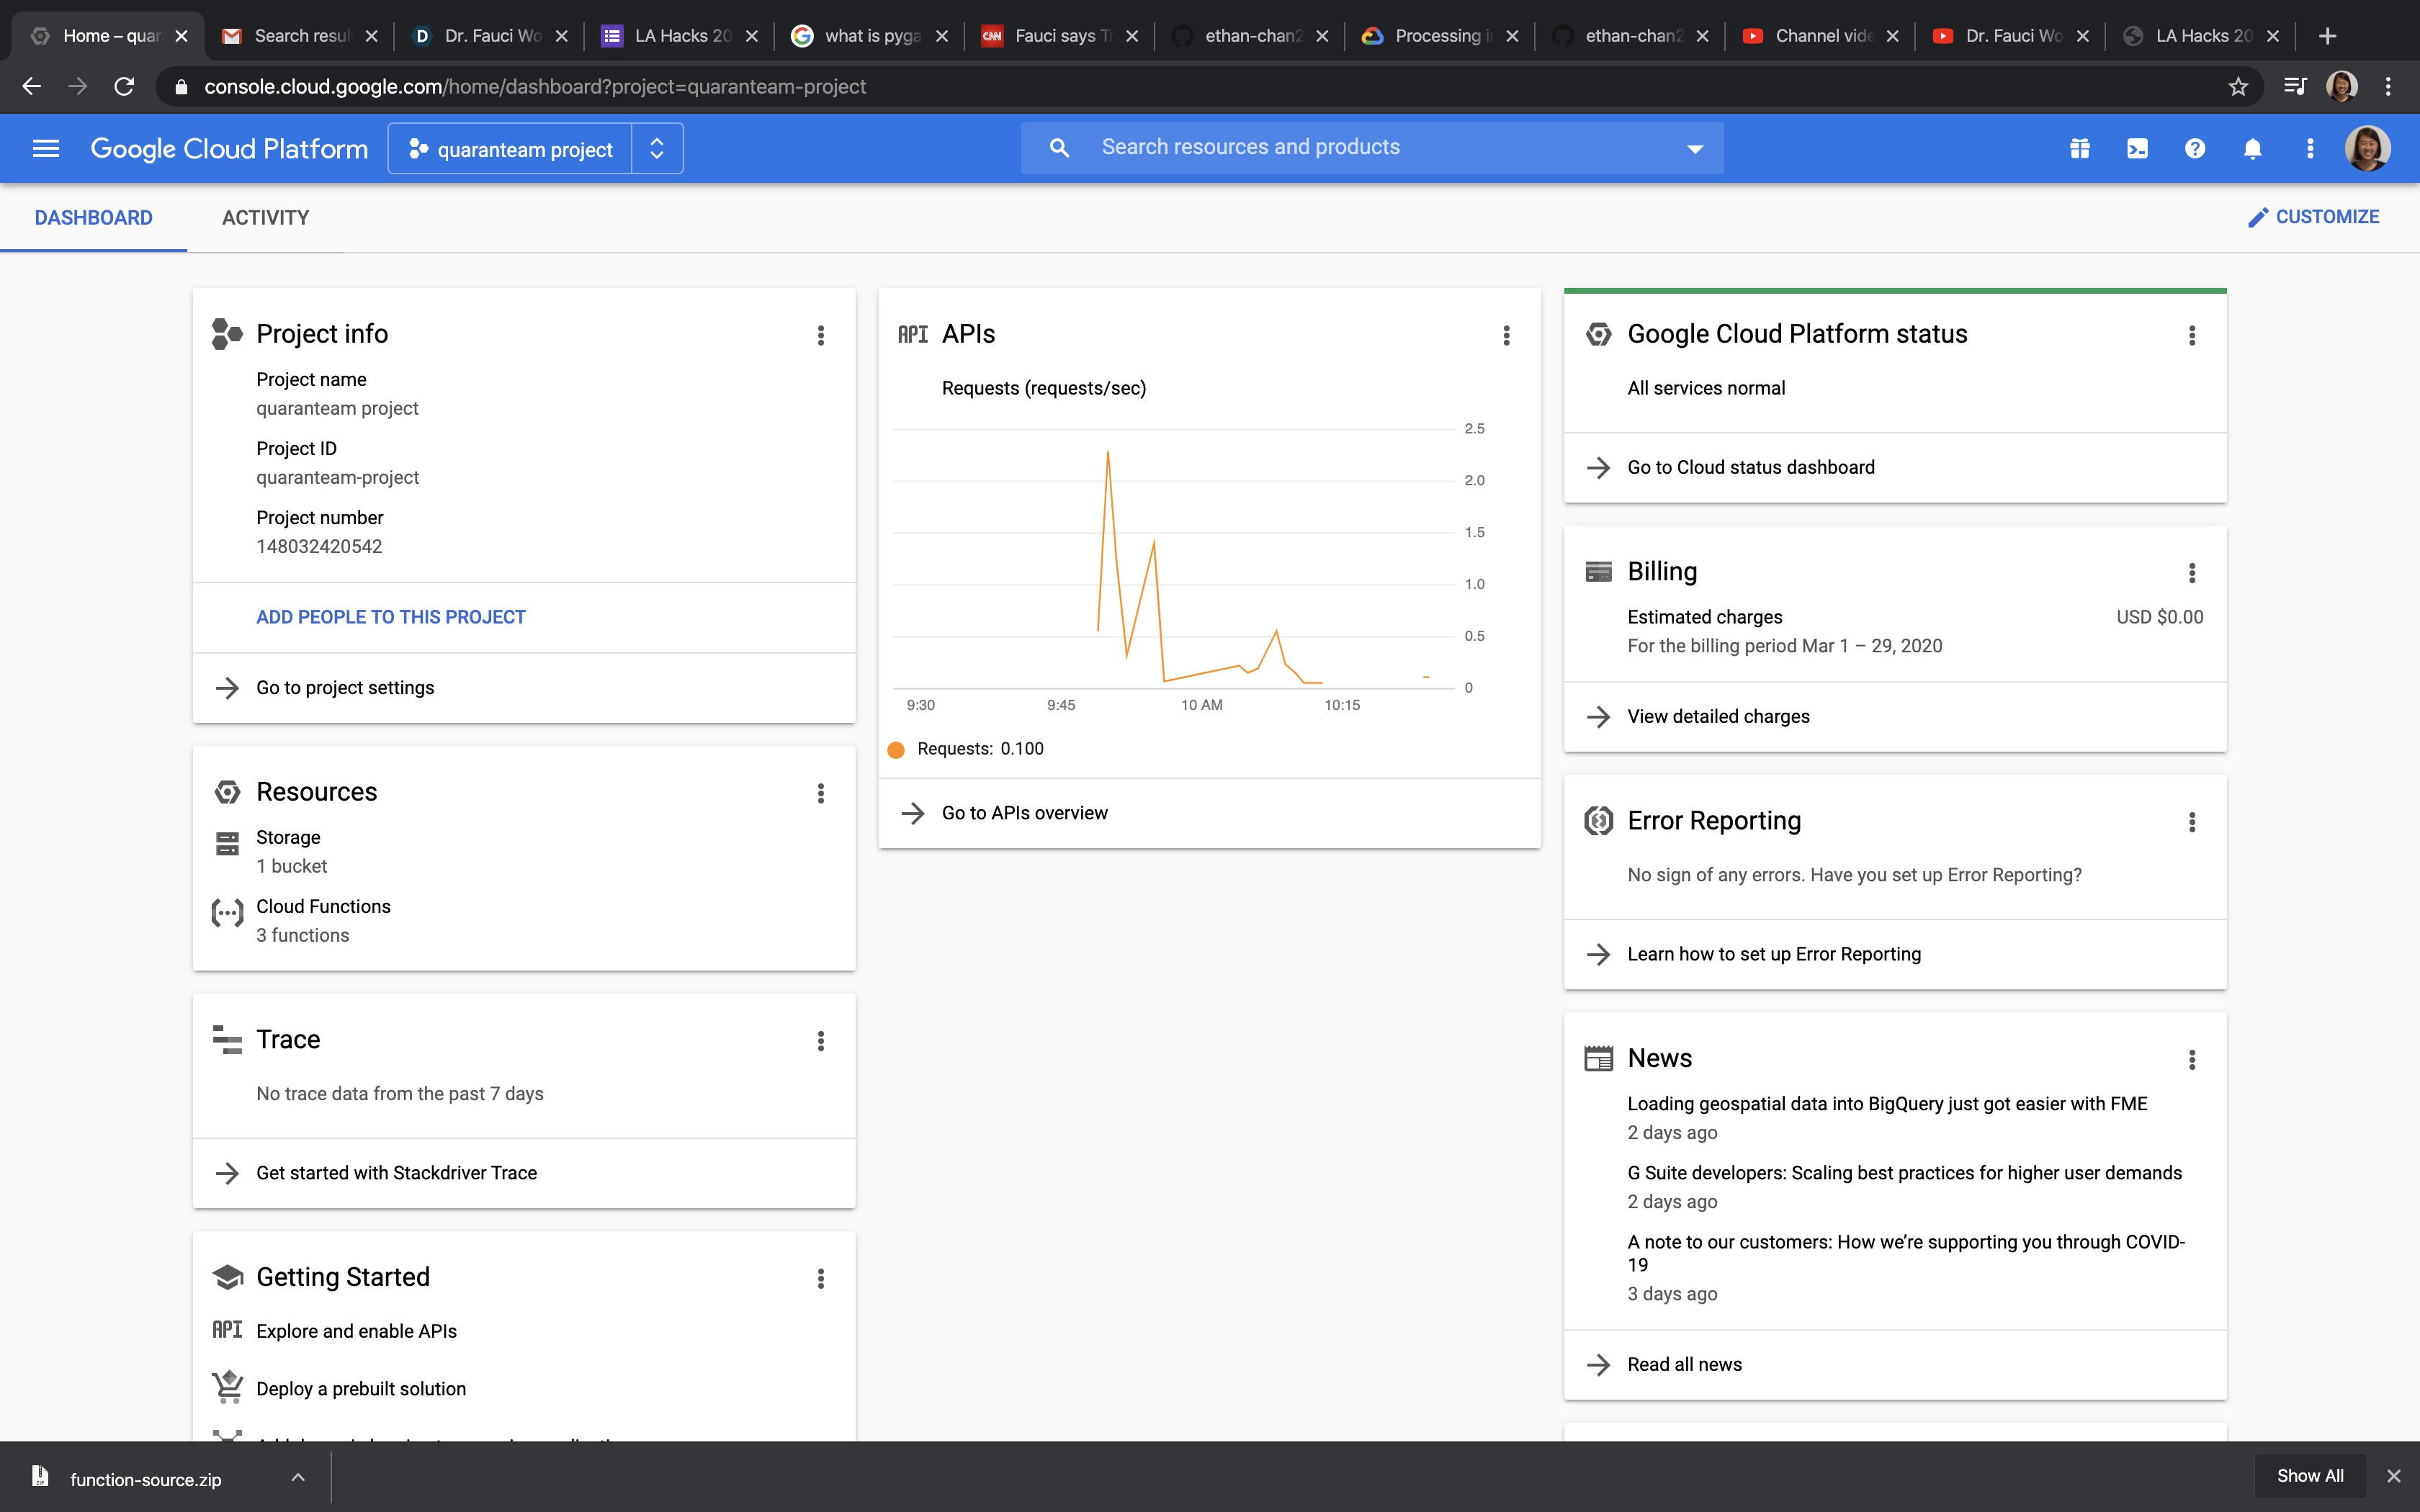Screen dimensions: 2420x1512
Task: Activate Cloud Shell terminal icon
Action: point(2137,148)
